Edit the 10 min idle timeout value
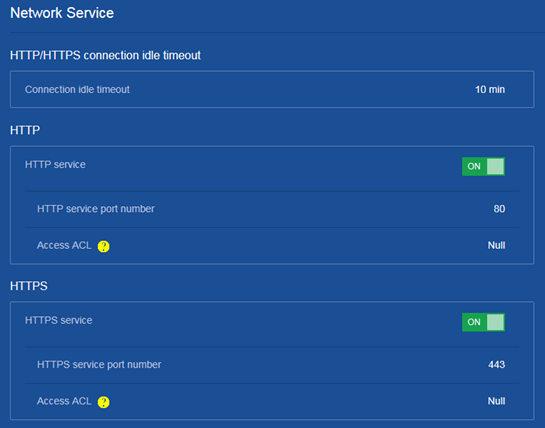Image resolution: width=545 pixels, height=428 pixels. pos(490,90)
